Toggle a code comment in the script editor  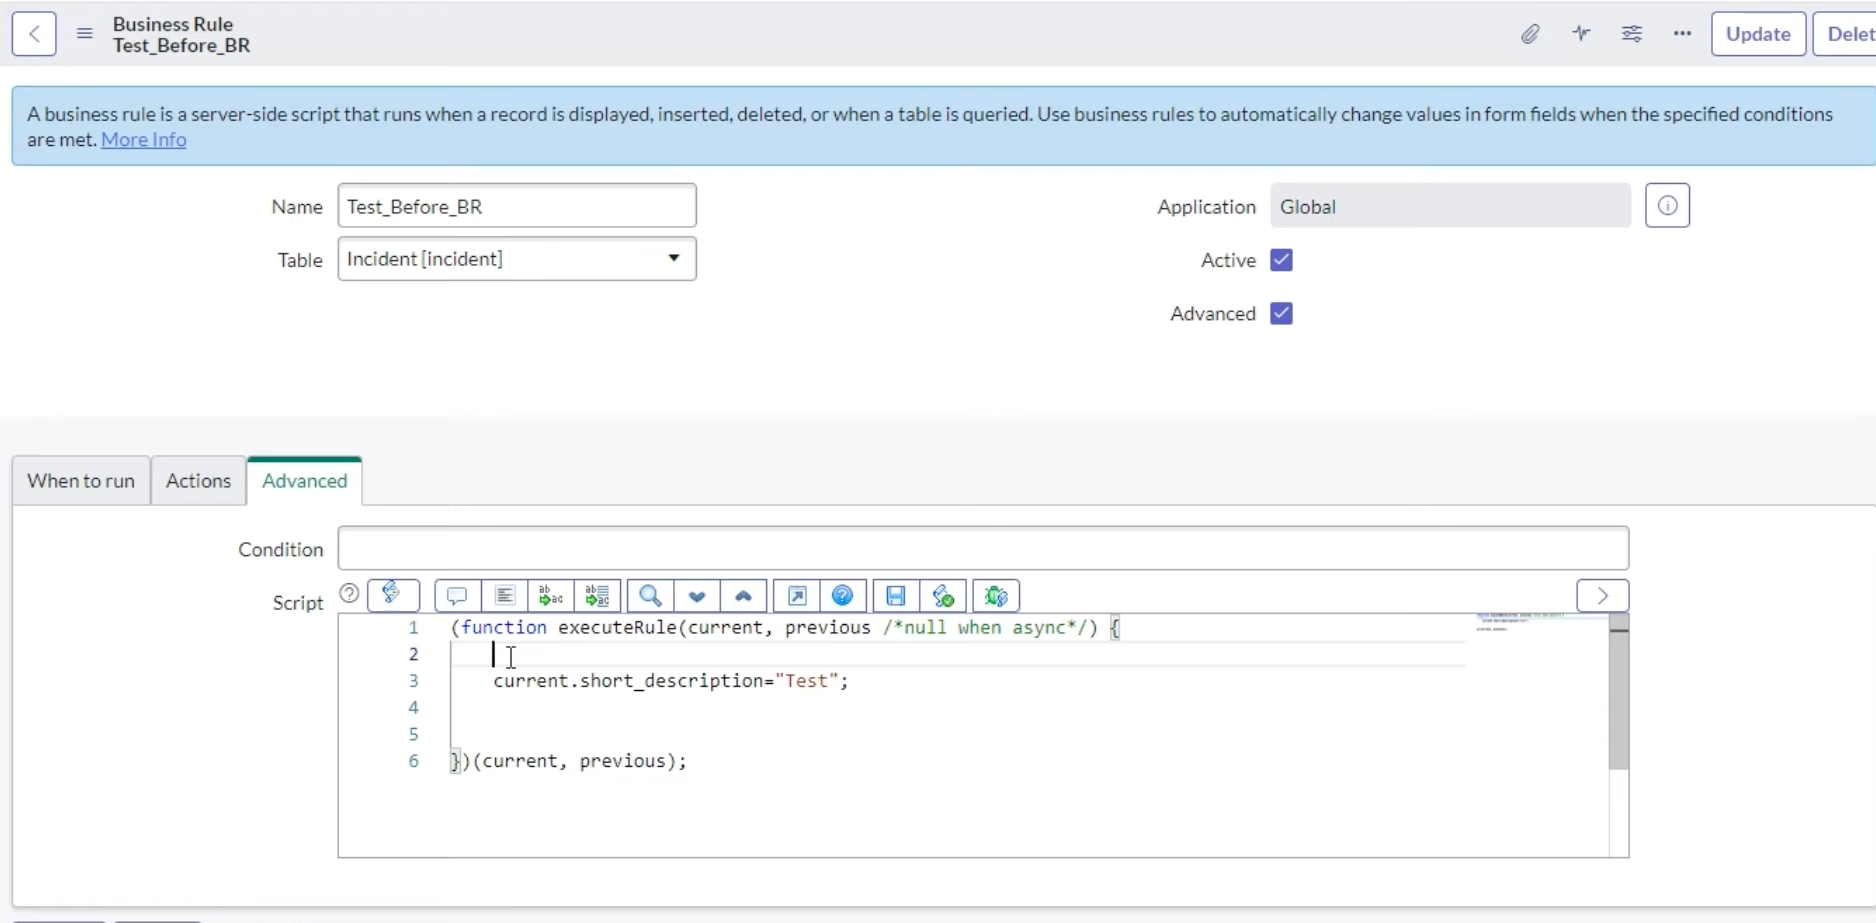[457, 595]
